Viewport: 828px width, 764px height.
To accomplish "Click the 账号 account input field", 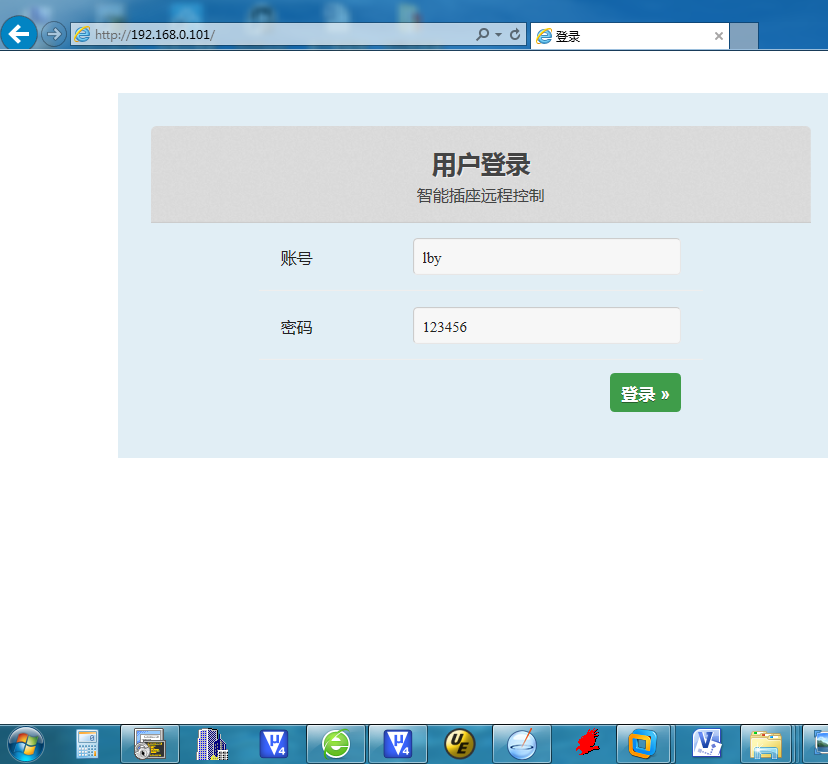I will pos(546,256).
